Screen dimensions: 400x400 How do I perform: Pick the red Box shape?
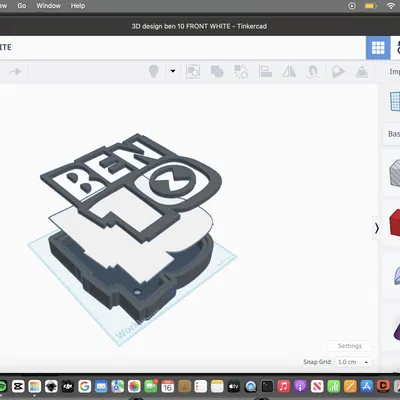(395, 223)
